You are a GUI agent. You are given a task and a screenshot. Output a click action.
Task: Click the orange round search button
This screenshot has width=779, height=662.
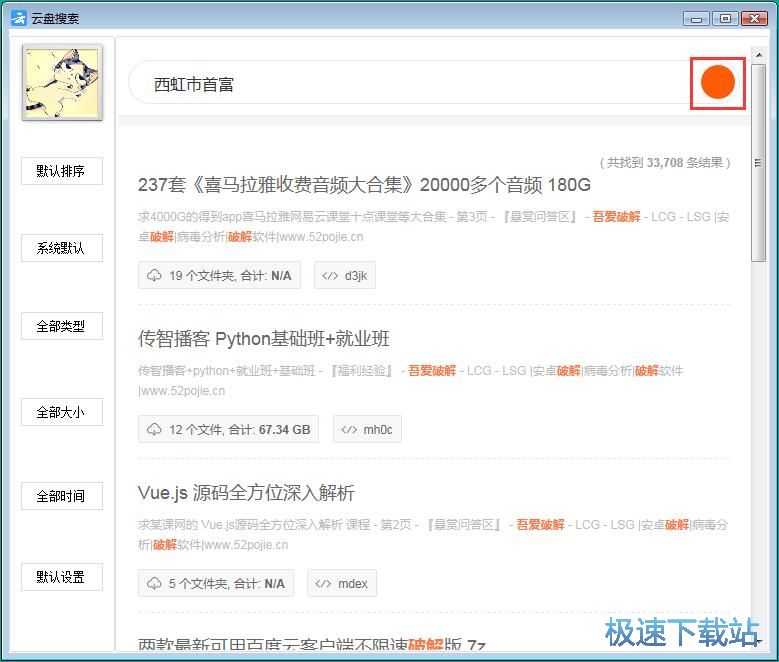[717, 83]
